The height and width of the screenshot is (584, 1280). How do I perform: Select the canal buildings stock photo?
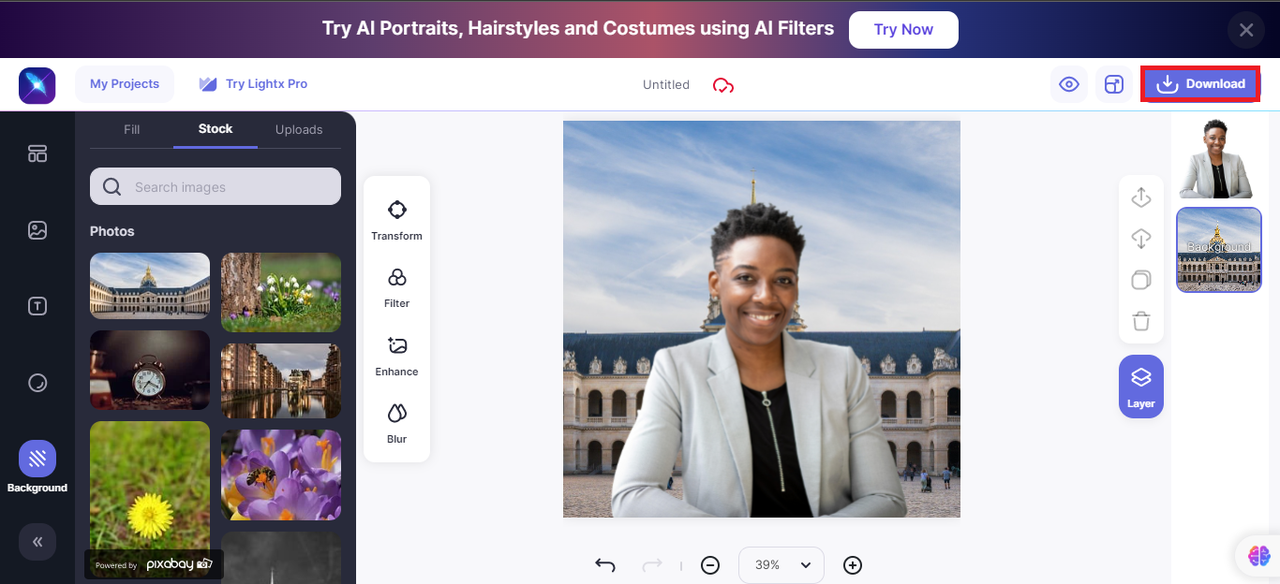click(x=281, y=381)
